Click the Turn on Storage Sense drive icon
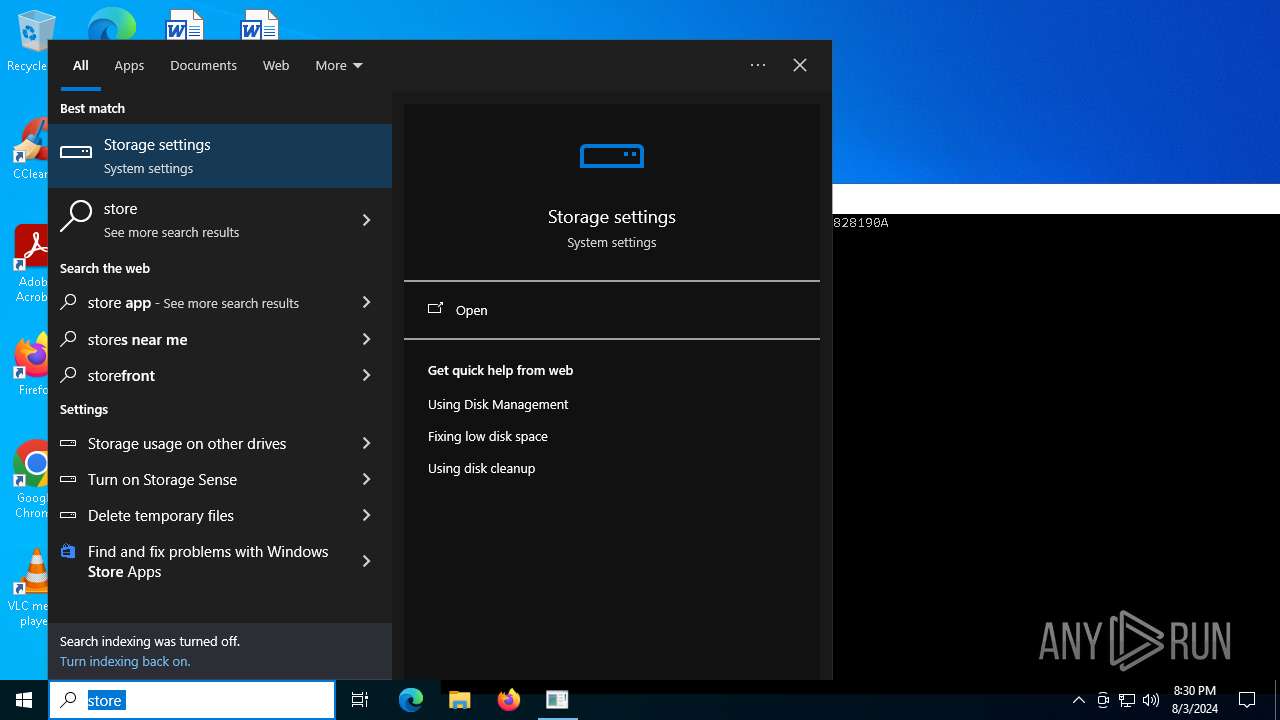Viewport: 1280px width, 720px height. 68,479
